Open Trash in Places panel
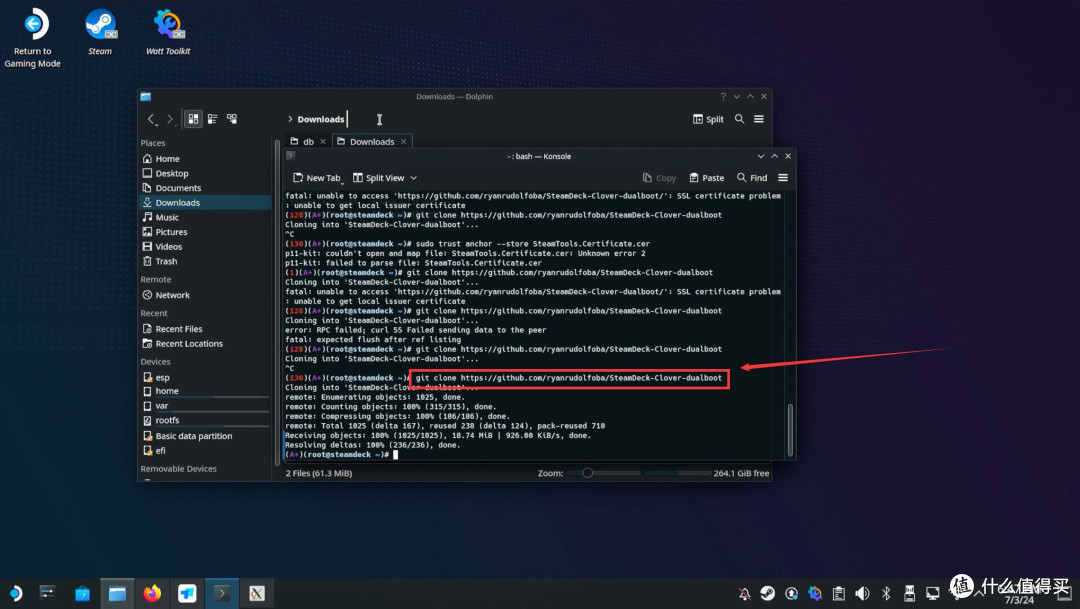 click(166, 261)
